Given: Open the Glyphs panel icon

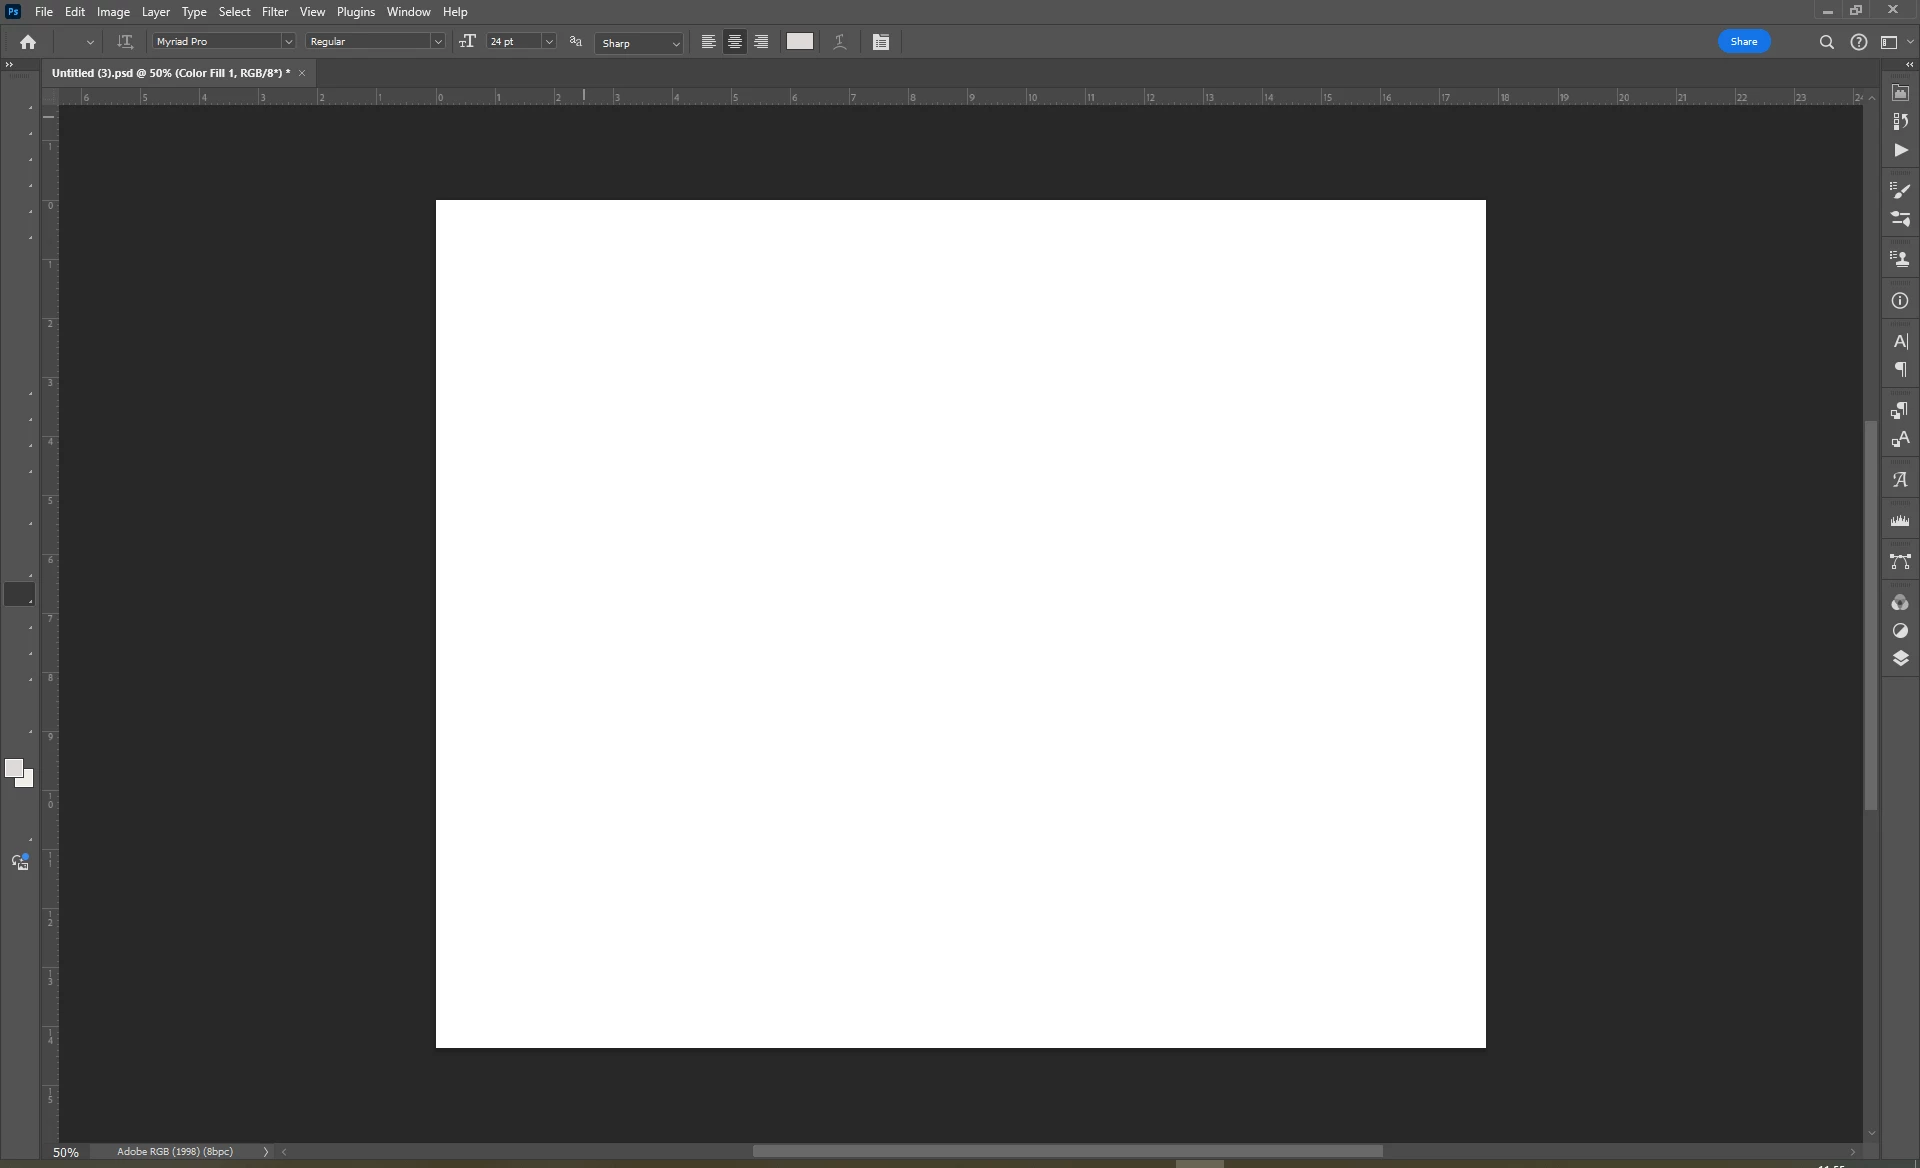Looking at the screenshot, I should (1900, 480).
